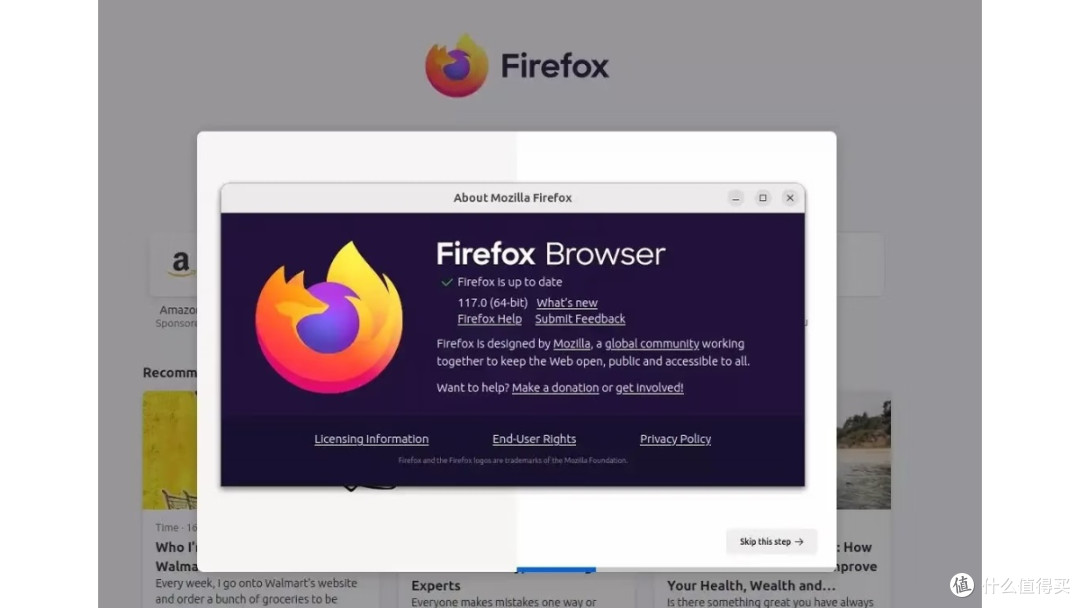
Task: Open the What's new link
Action: coord(567,303)
